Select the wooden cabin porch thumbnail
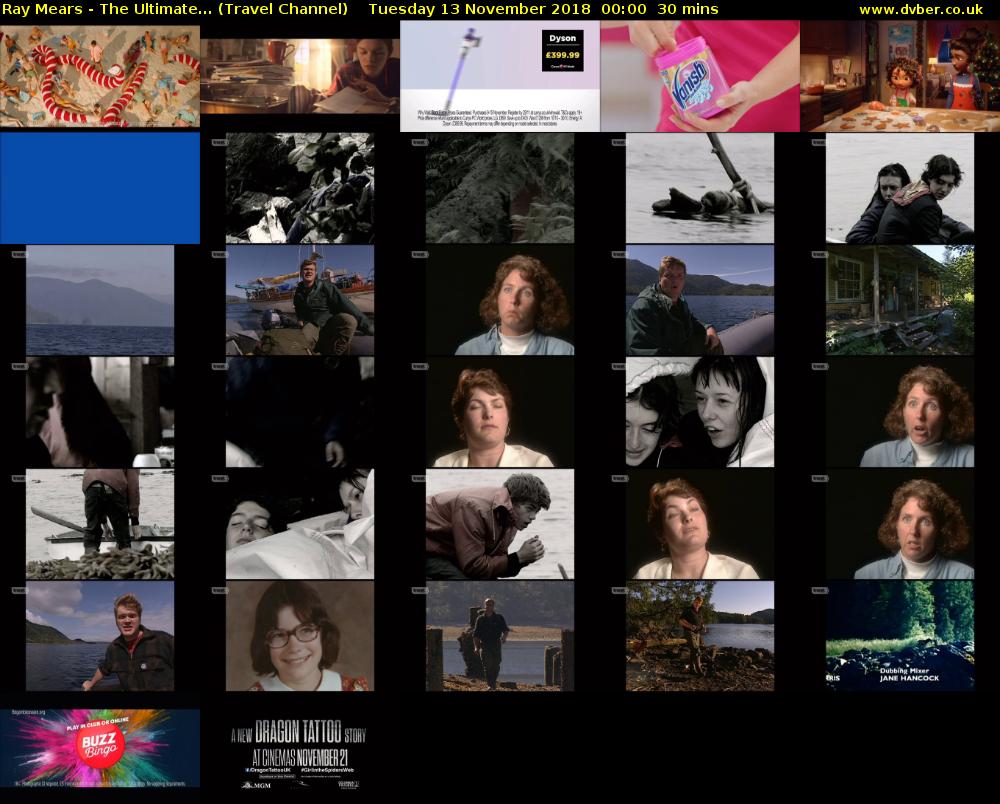Viewport: 1000px width, 804px height. [x=900, y=300]
